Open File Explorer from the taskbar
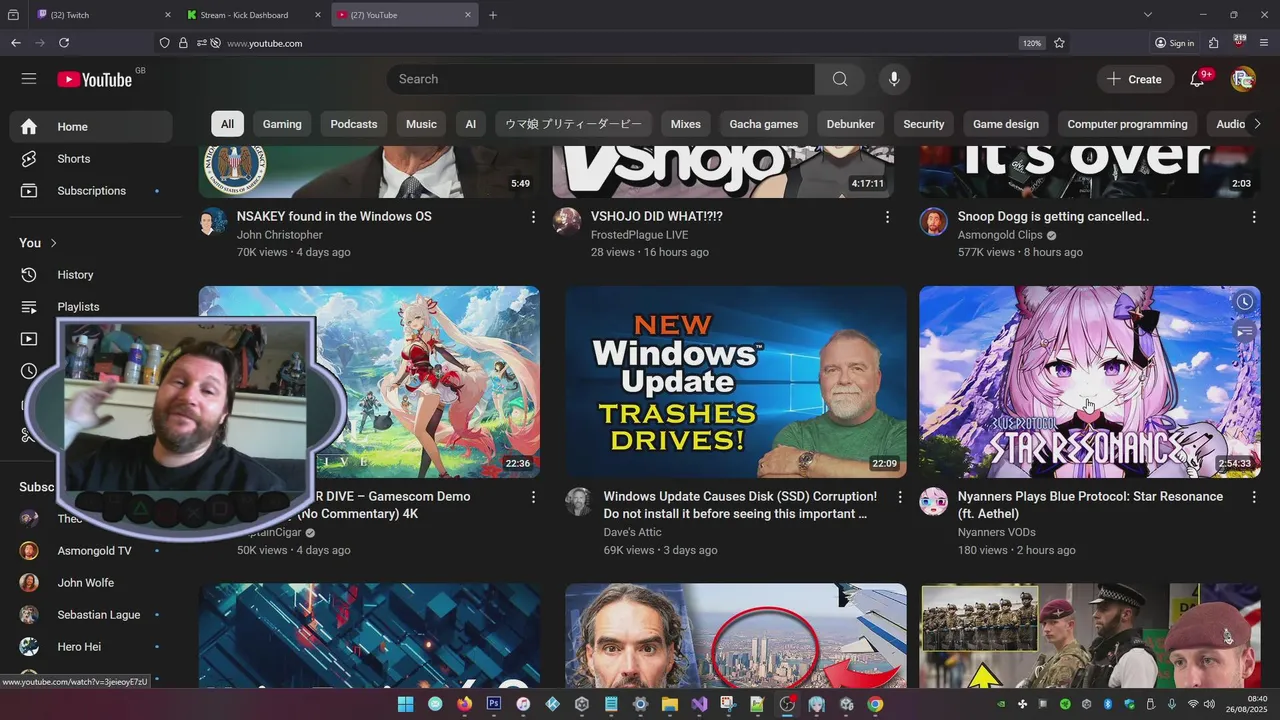The image size is (1280, 720). click(670, 704)
